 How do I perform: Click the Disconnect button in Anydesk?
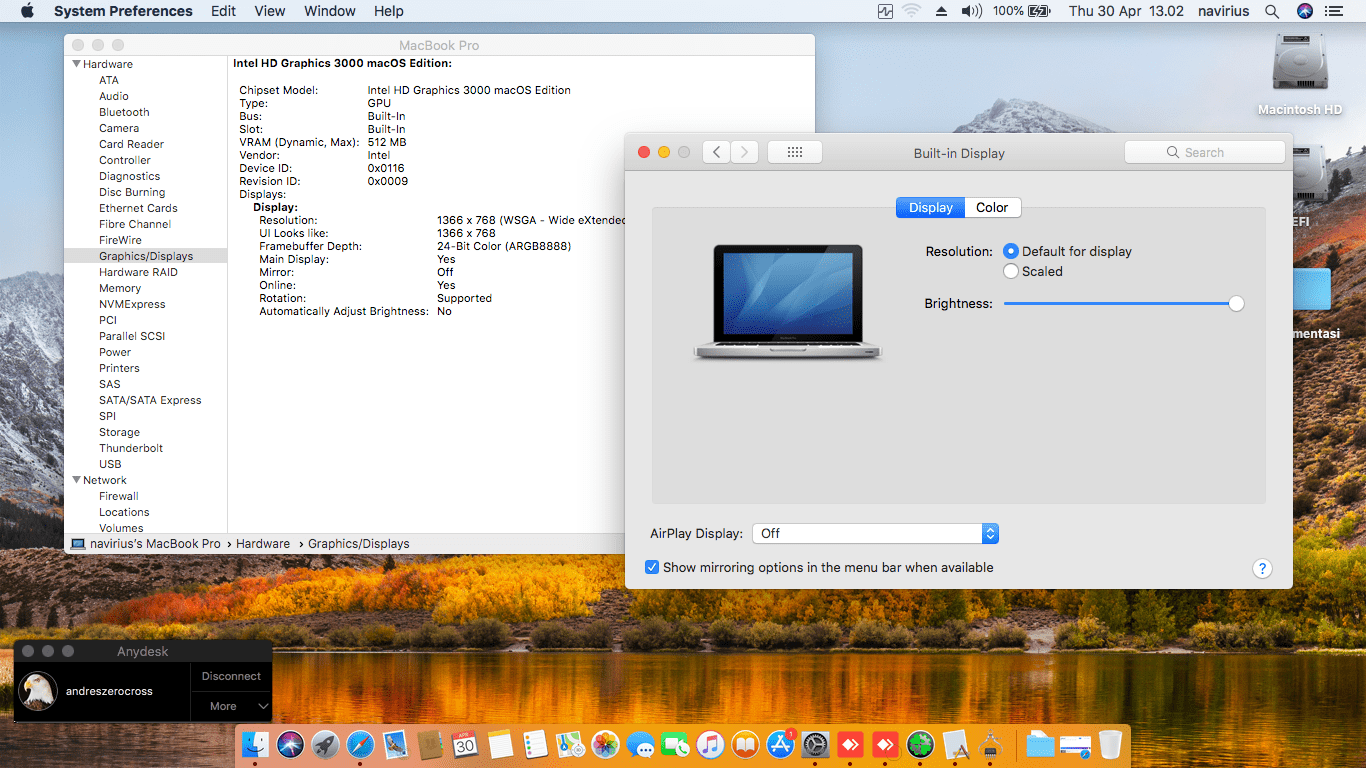coord(231,676)
